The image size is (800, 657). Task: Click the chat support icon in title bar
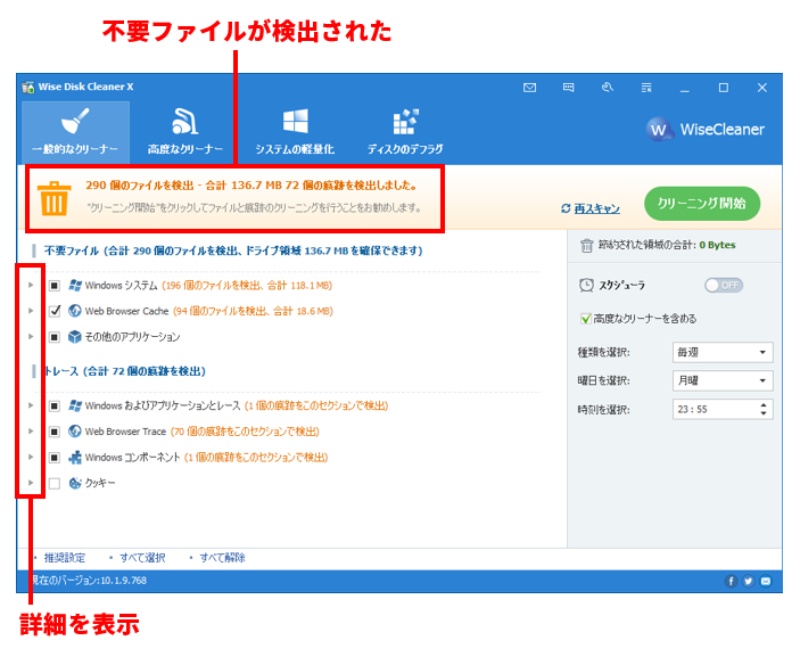[x=570, y=88]
